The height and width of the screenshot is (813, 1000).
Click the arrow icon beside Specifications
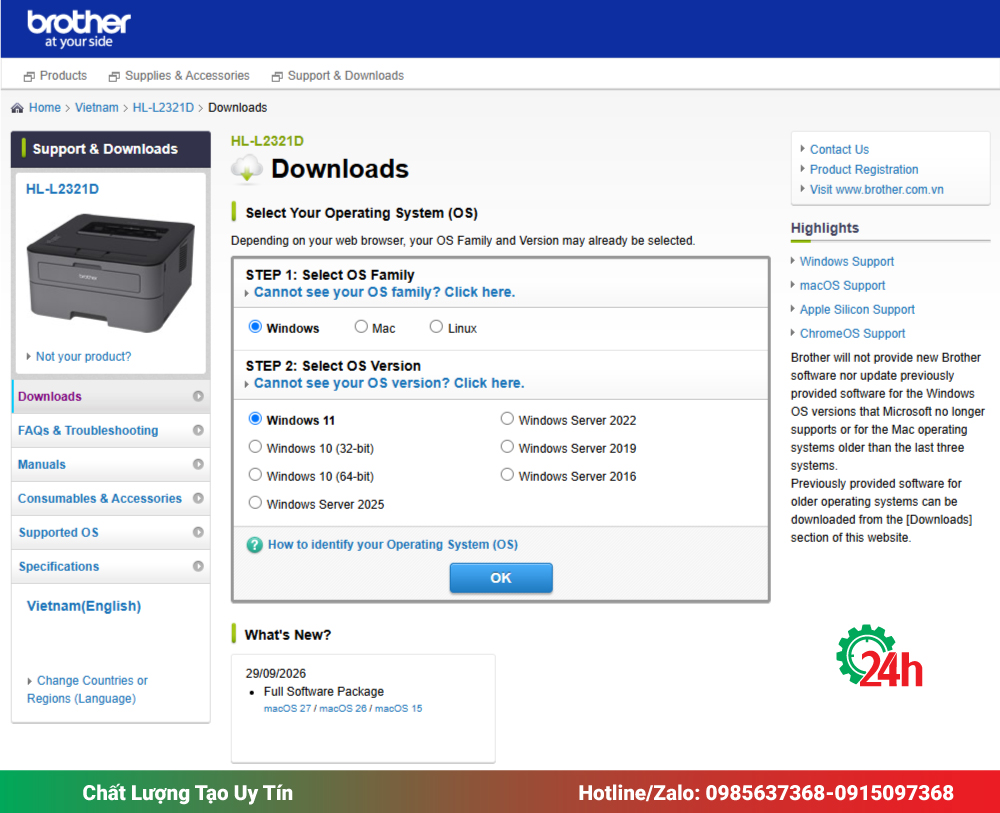[198, 566]
